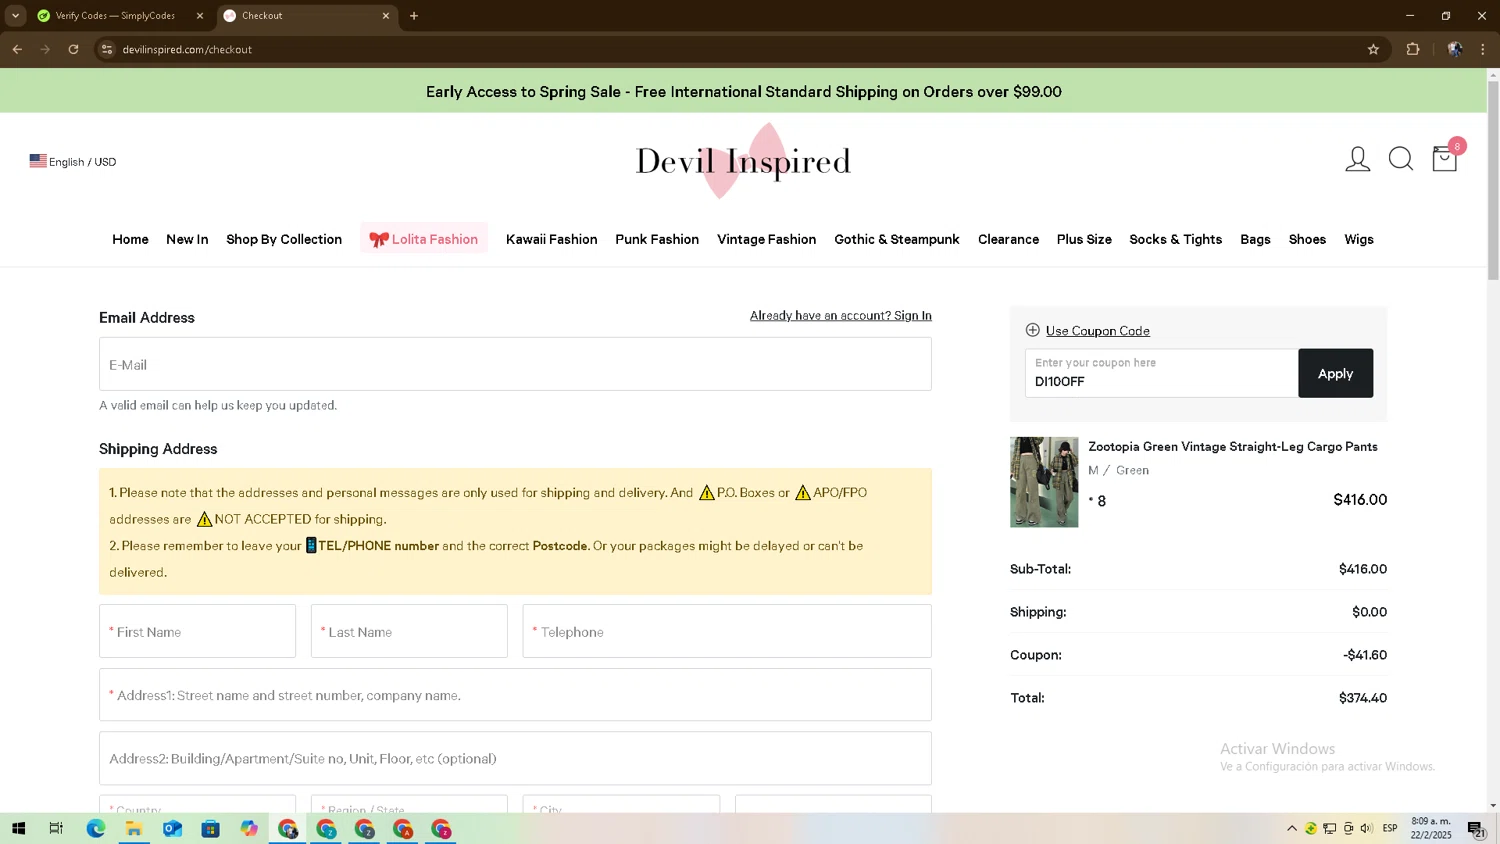Go to the Clearance section
The image size is (1500, 844).
pyautogui.click(x=1008, y=239)
